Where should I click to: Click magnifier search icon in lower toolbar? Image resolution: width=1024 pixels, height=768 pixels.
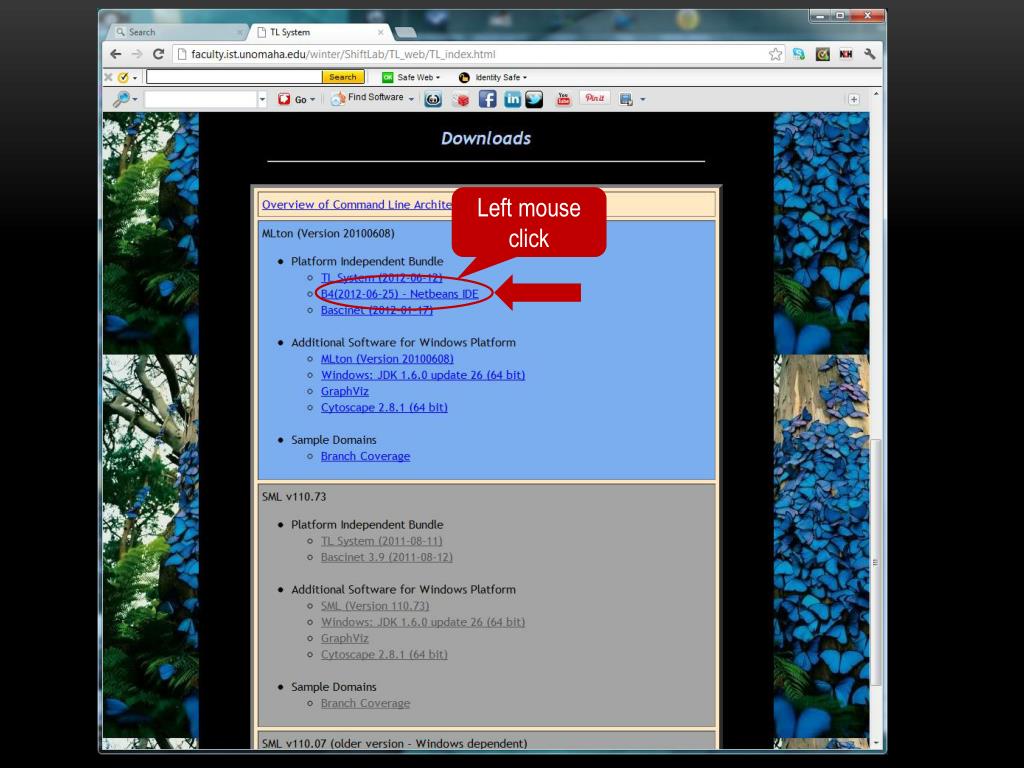click(x=121, y=99)
